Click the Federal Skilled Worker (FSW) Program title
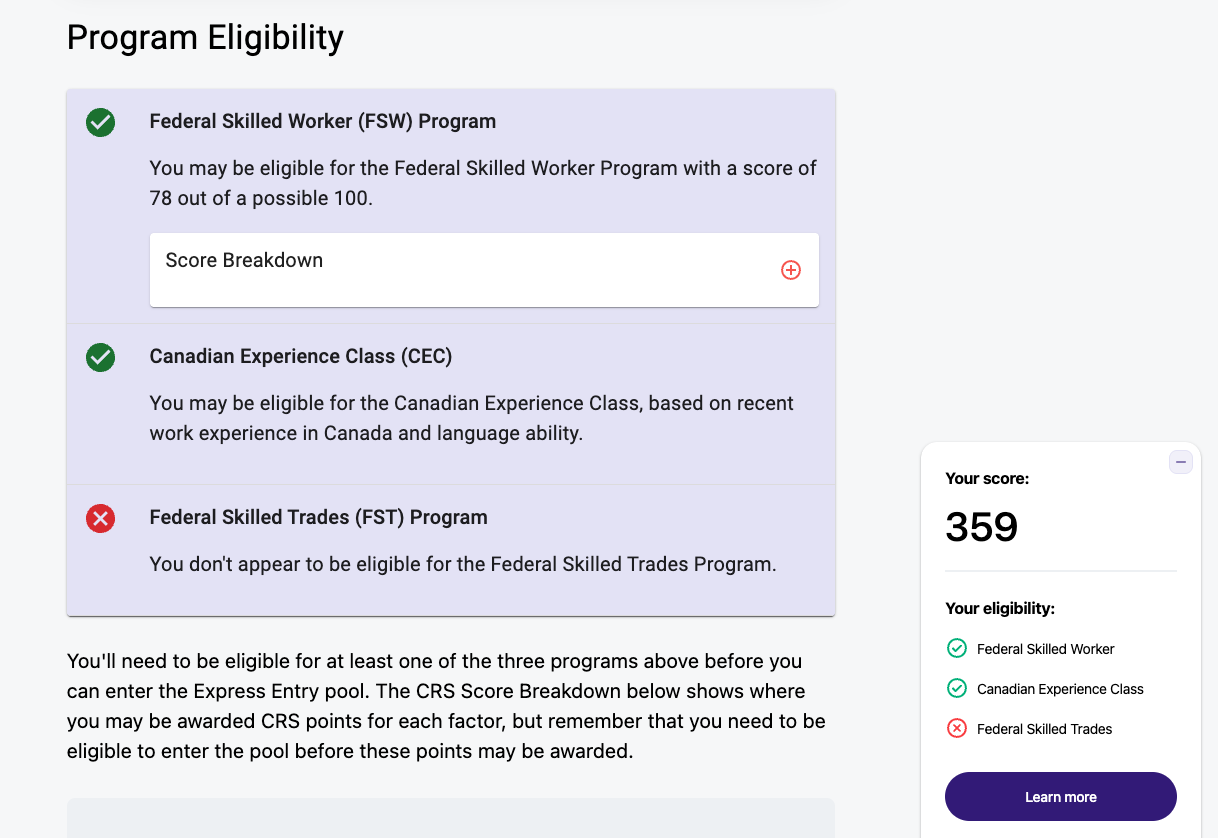Image resolution: width=1218 pixels, height=838 pixels. (322, 120)
